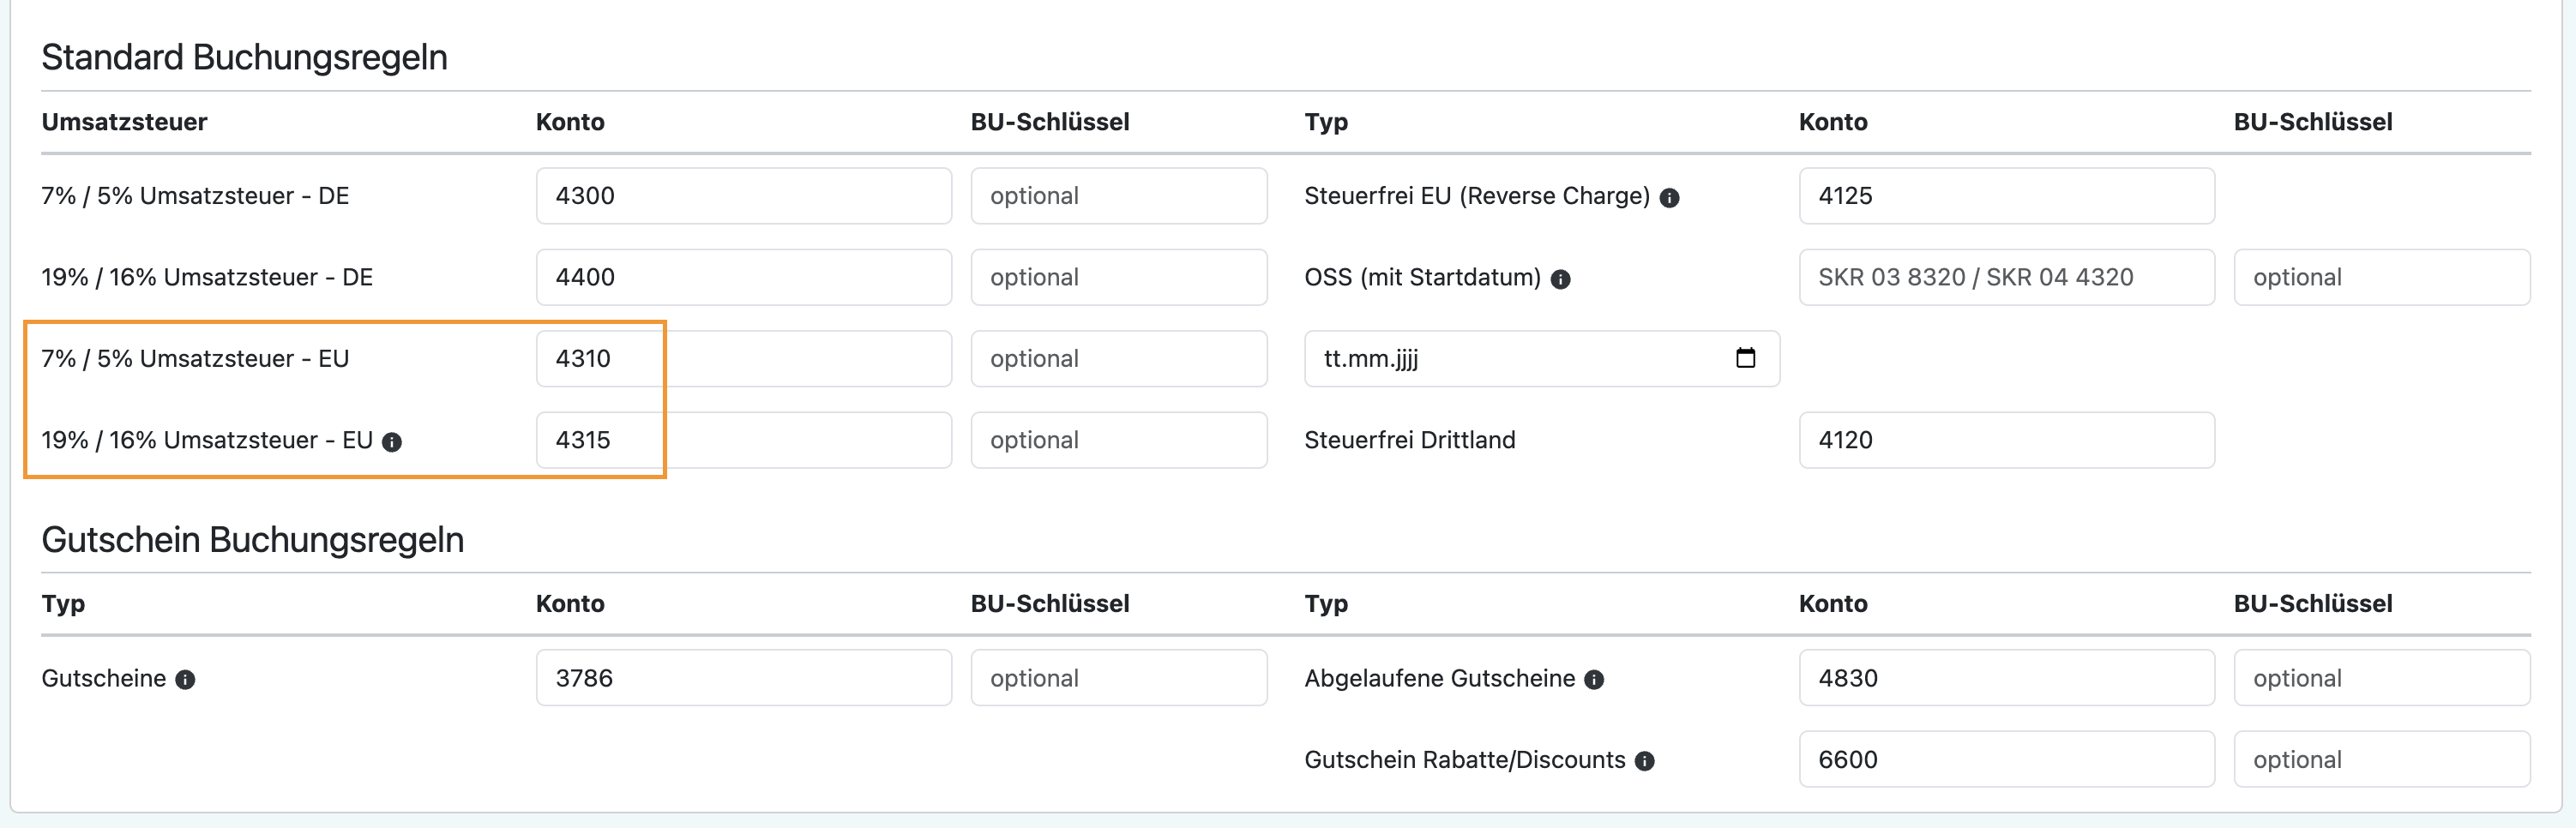Click info icon beside OSS (mit Startdatum)
The height and width of the screenshot is (828, 2576).
click(x=1560, y=280)
